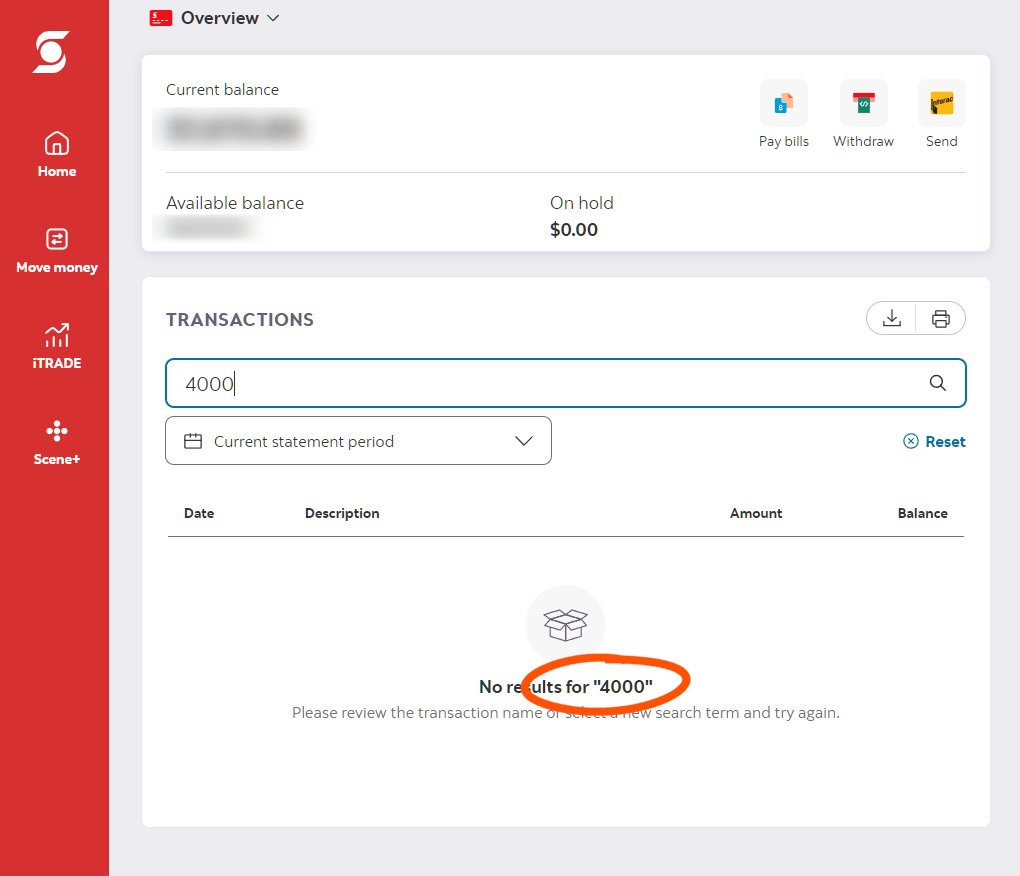This screenshot has width=1020, height=876.
Task: Click the red card icon beside Overview
Action: tap(161, 18)
